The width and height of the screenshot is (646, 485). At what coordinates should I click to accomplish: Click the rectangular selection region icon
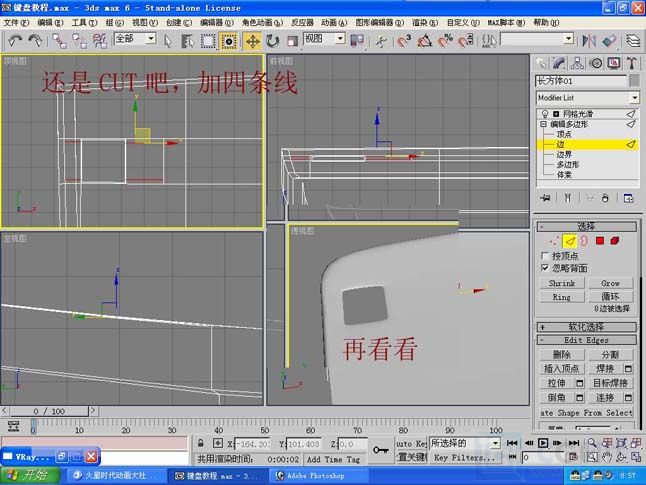pyautogui.click(x=208, y=41)
